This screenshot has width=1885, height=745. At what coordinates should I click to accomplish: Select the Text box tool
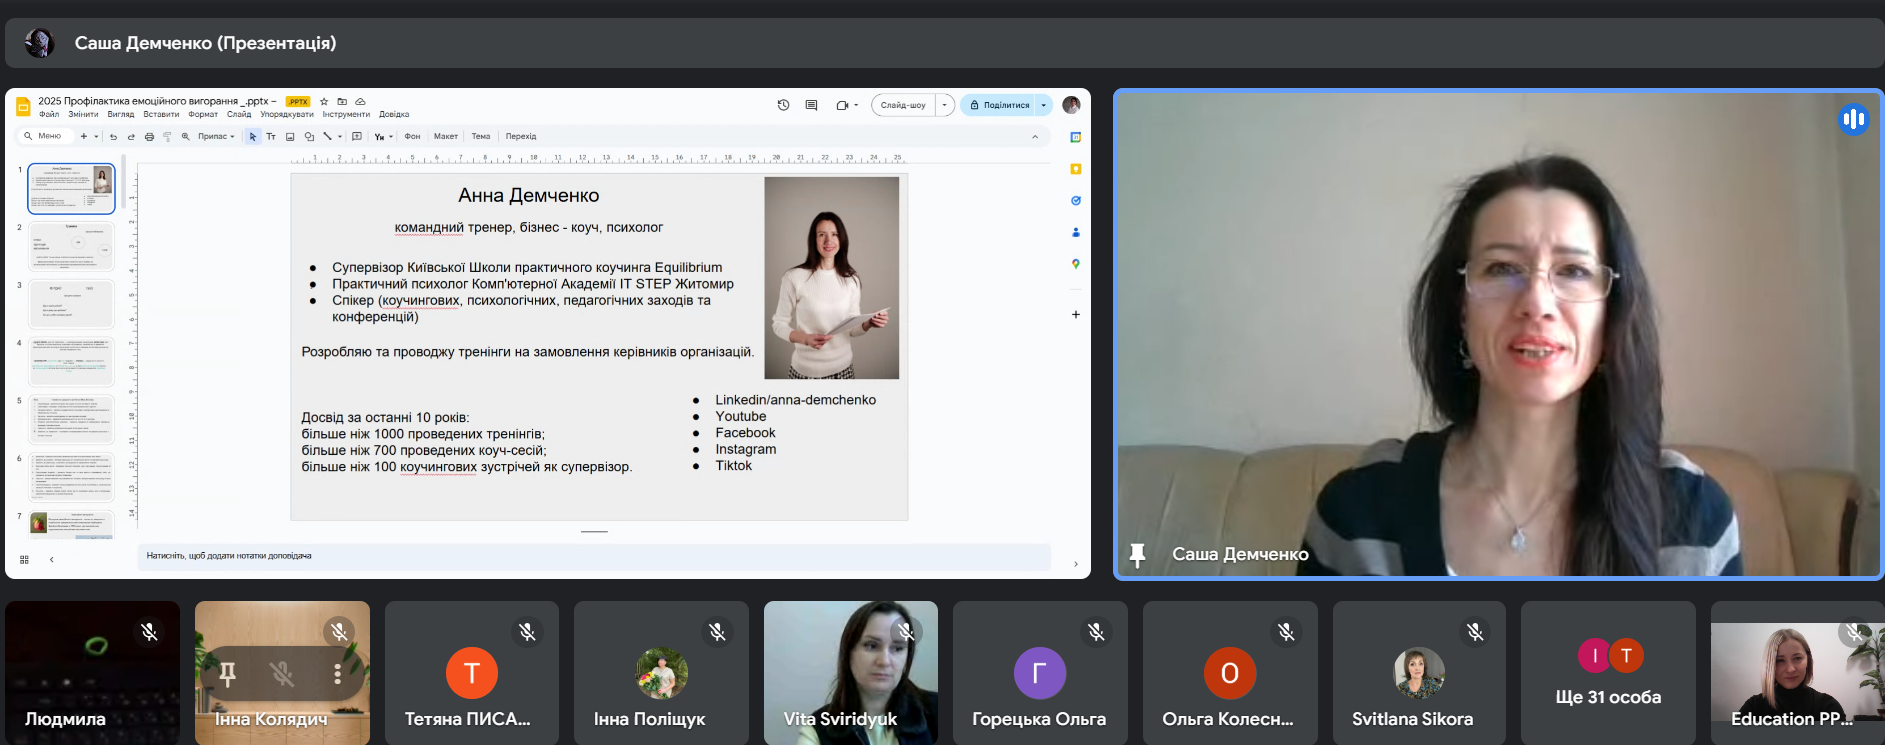[x=271, y=137]
